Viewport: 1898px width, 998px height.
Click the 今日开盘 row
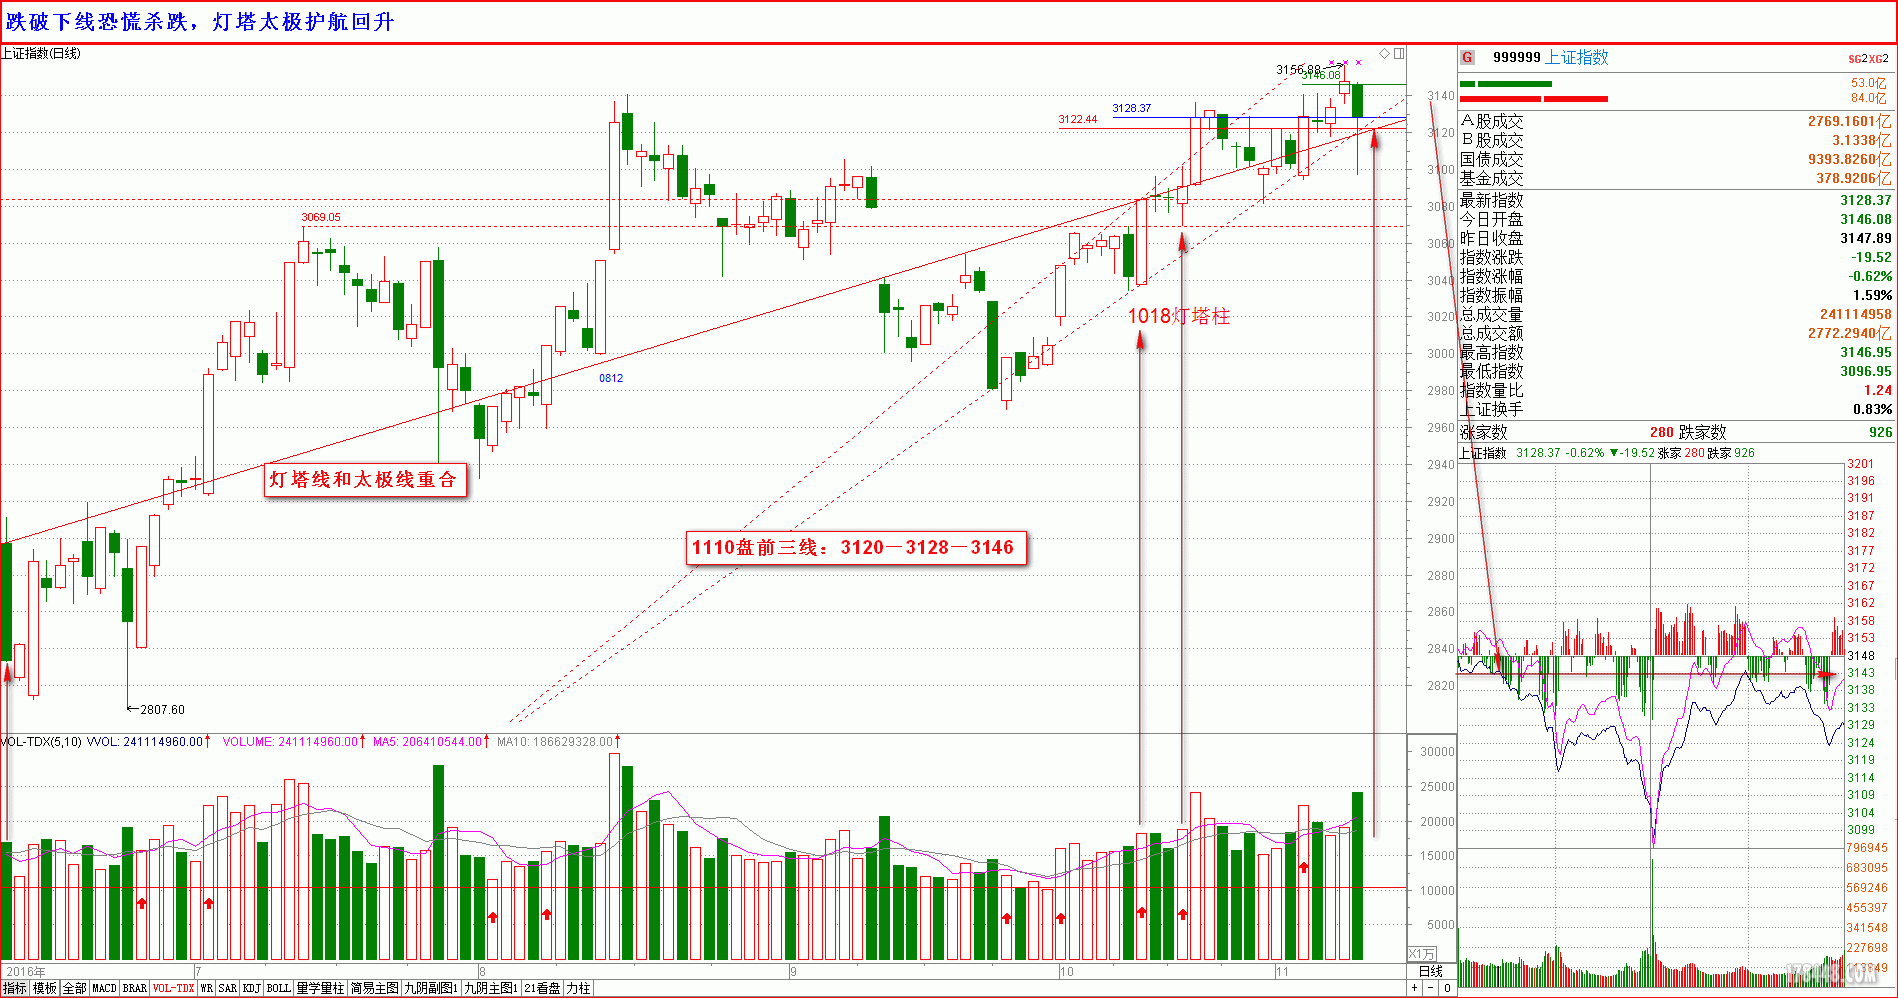pyautogui.click(x=1676, y=219)
